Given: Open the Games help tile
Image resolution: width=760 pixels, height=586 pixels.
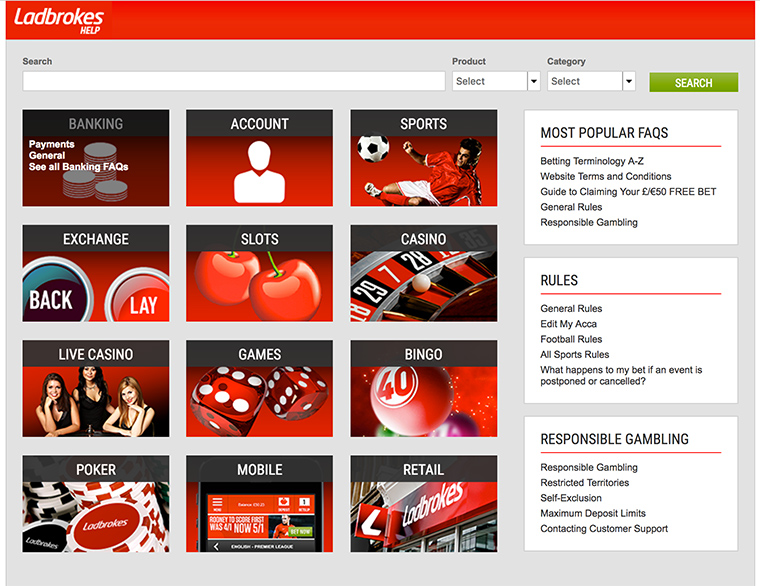Looking at the screenshot, I should point(259,389).
